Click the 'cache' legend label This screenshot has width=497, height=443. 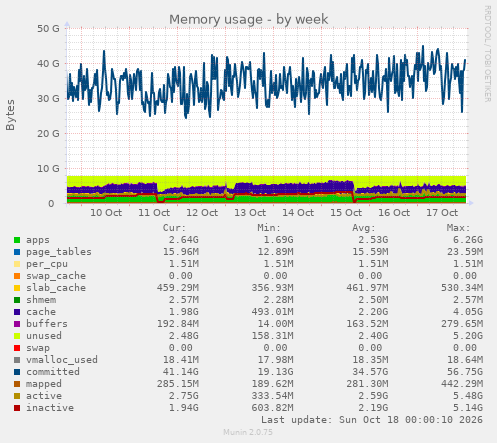41,312
